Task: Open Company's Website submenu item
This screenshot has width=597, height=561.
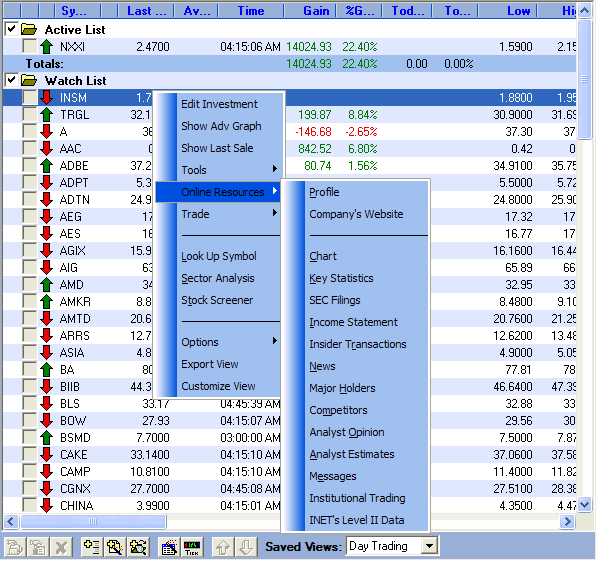Action: [x=356, y=214]
